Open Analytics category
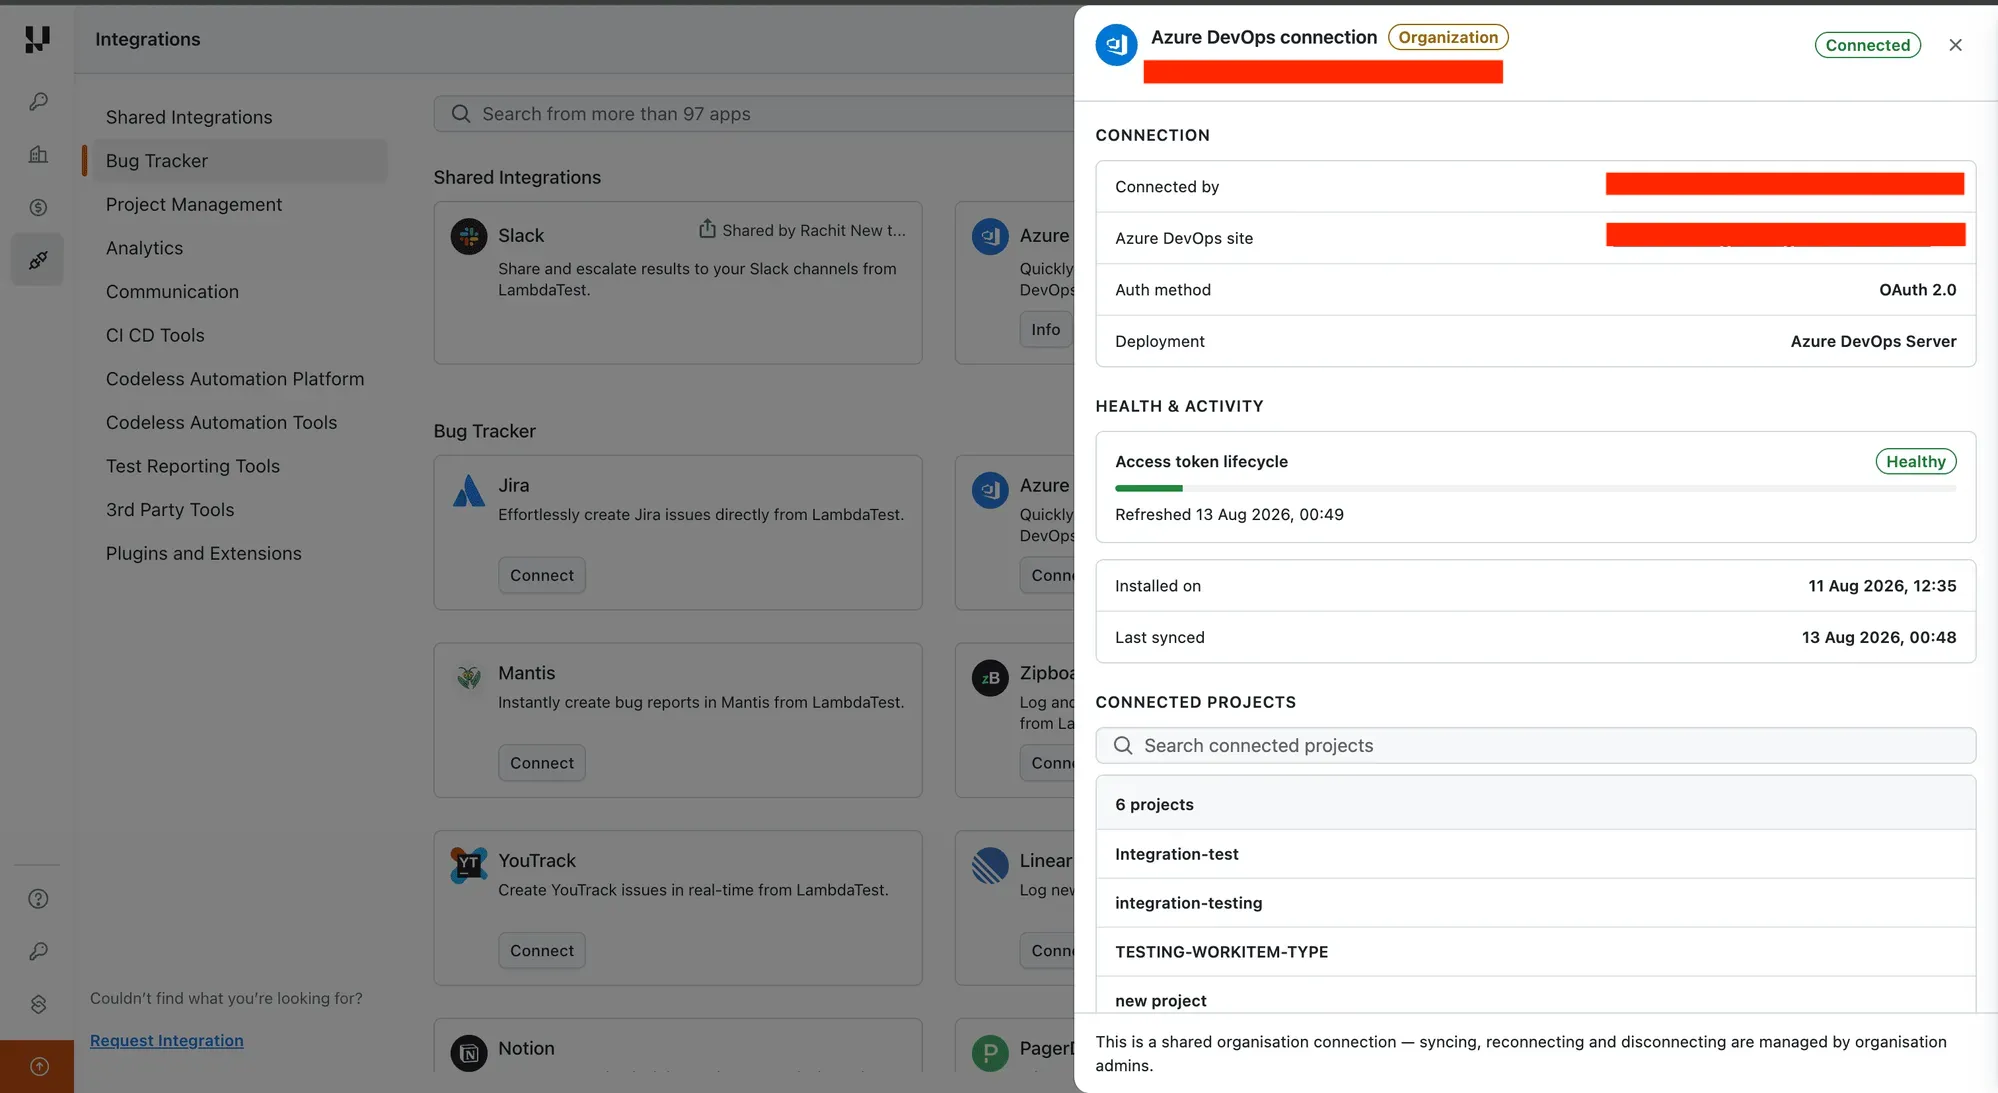The image size is (1998, 1093). pos(145,248)
